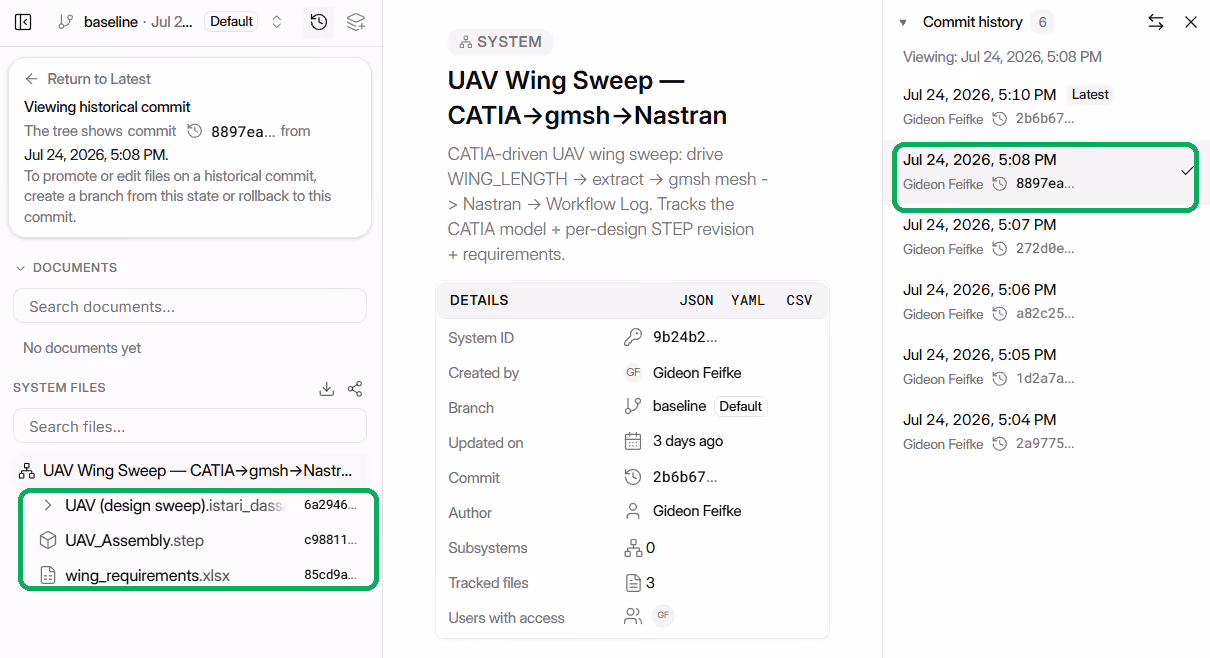Download system files icon
This screenshot has height=658, width=1210.
coord(326,389)
